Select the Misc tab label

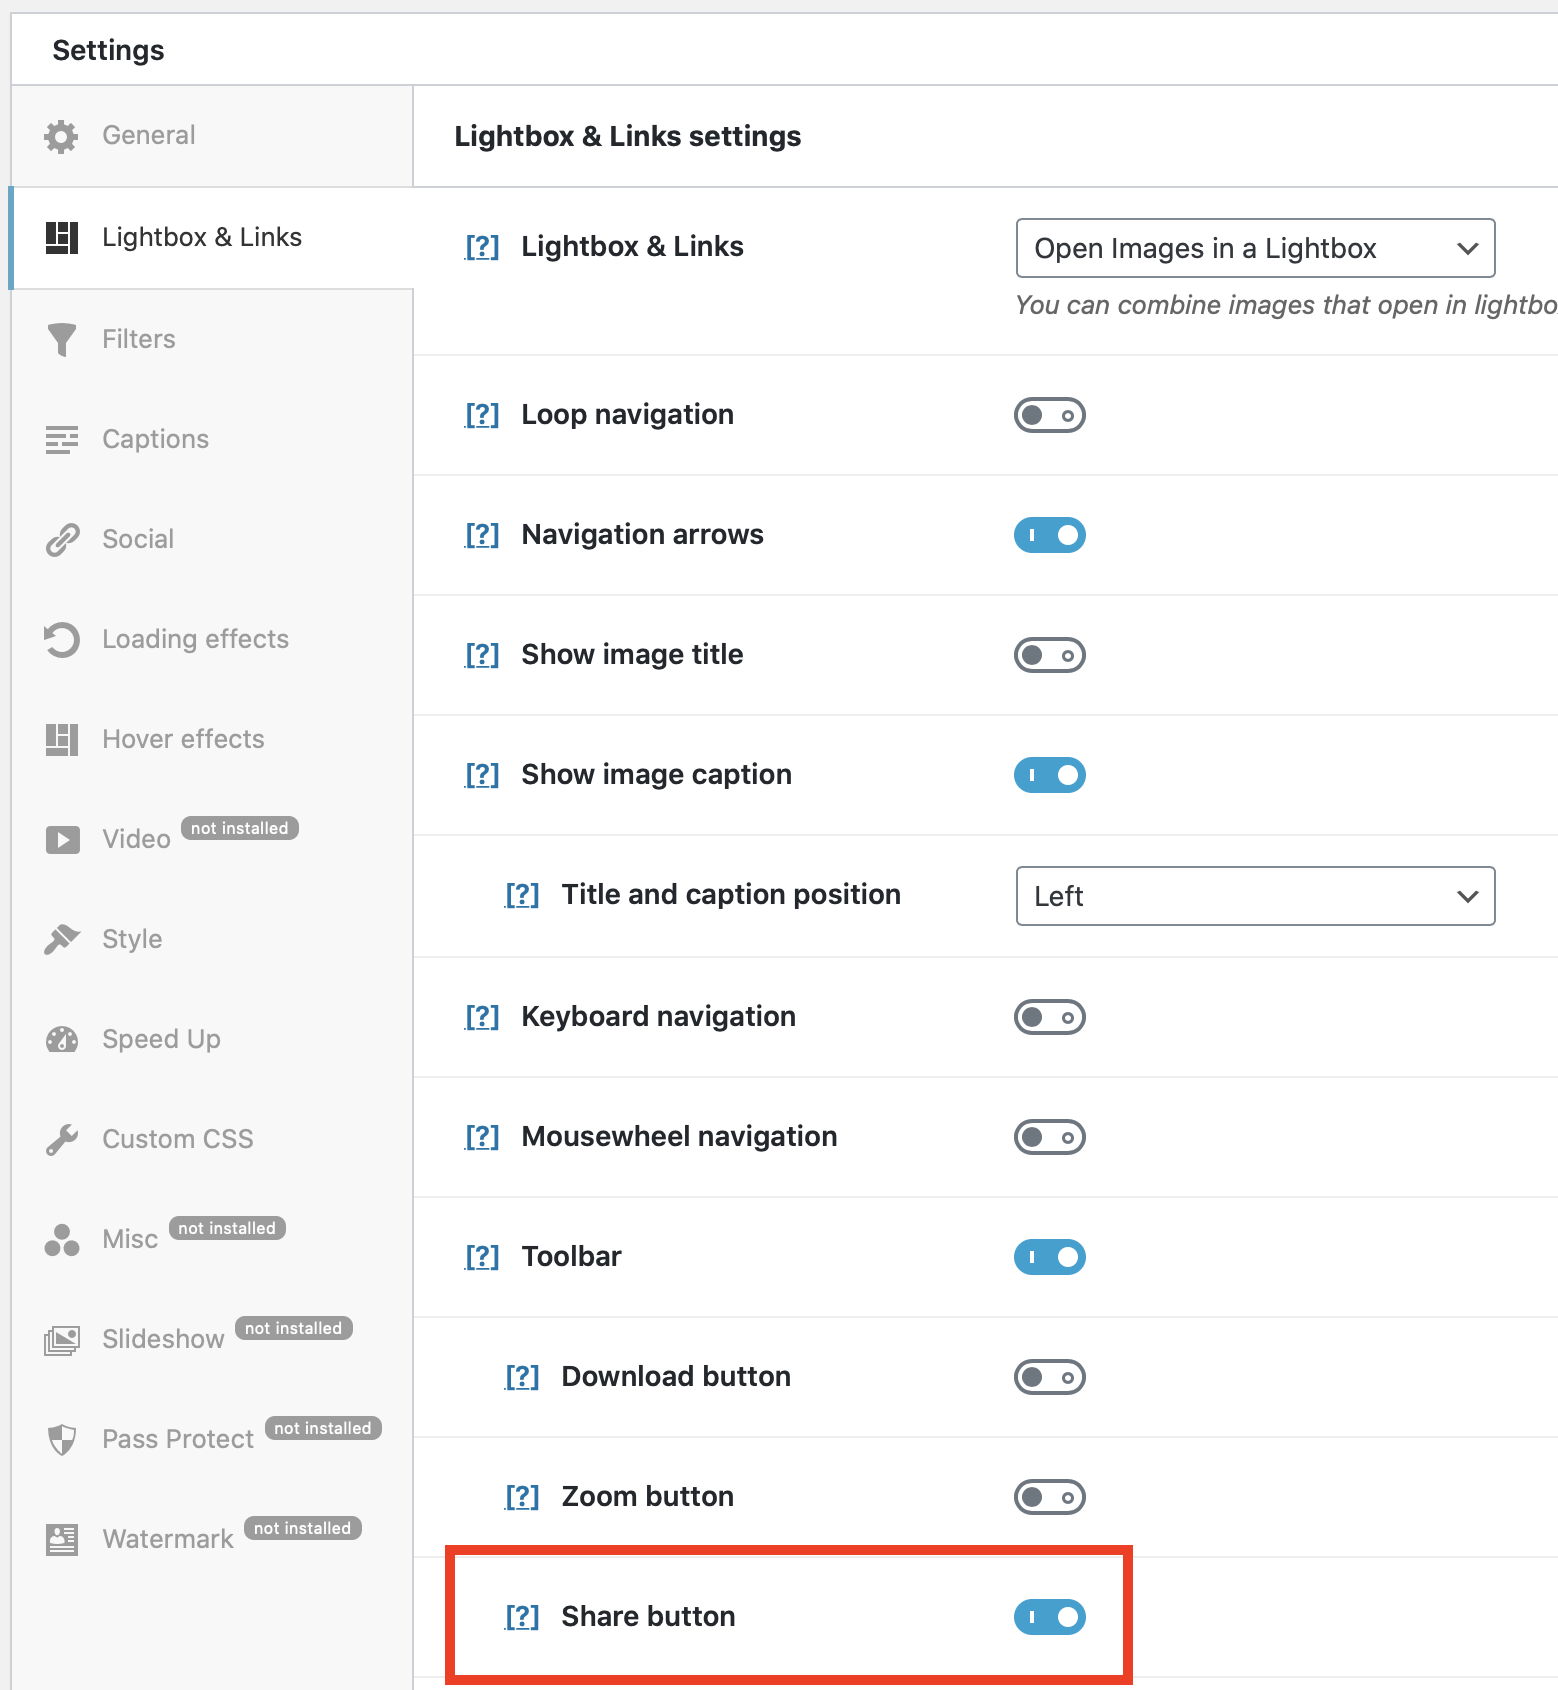[130, 1239]
